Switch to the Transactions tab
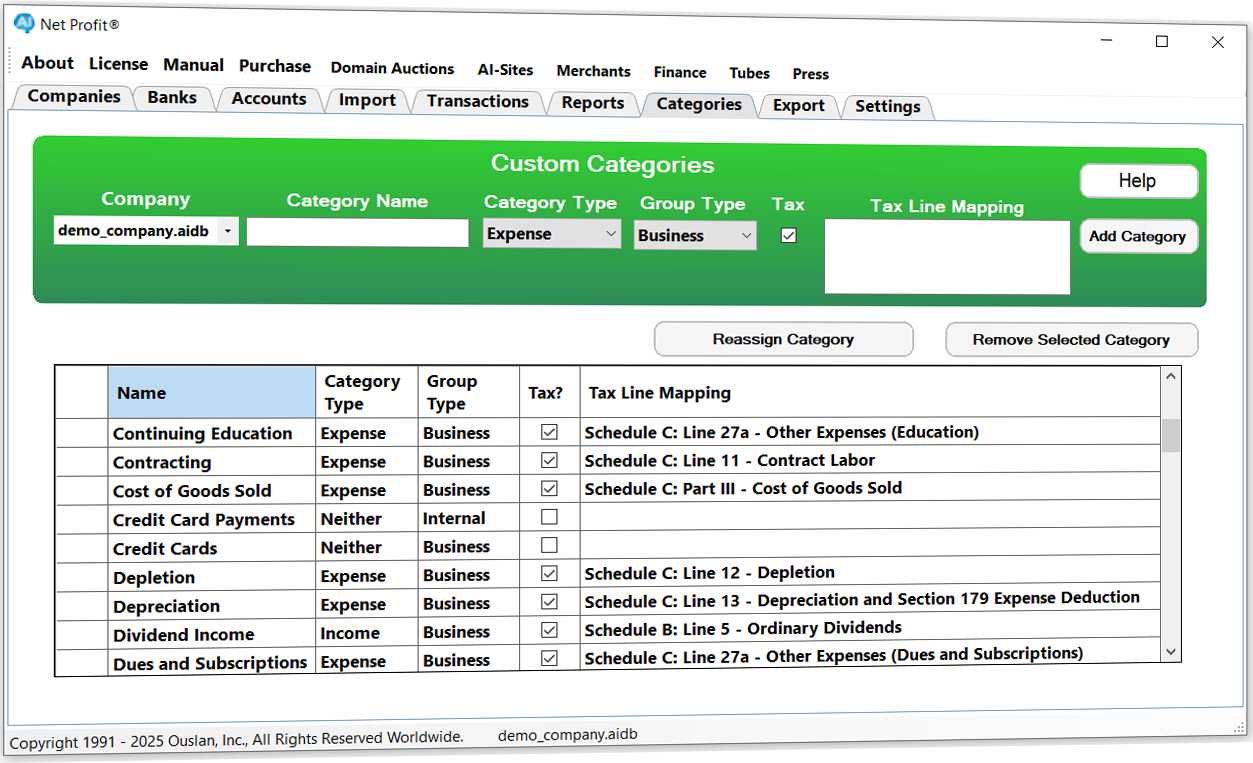The height and width of the screenshot is (763, 1253). (x=478, y=101)
